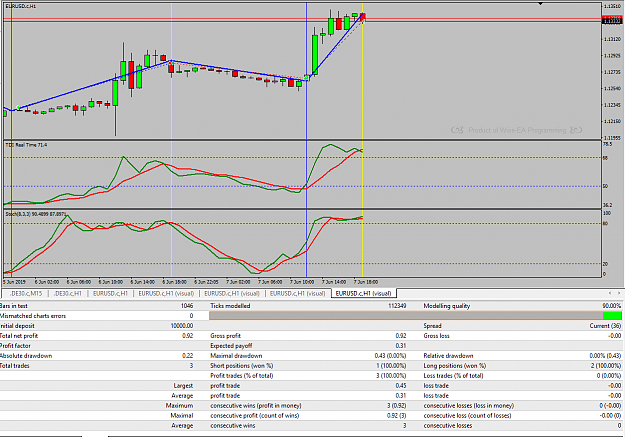Click the long positions value 2 (100.00%)
The image size is (625, 437).
606,366
